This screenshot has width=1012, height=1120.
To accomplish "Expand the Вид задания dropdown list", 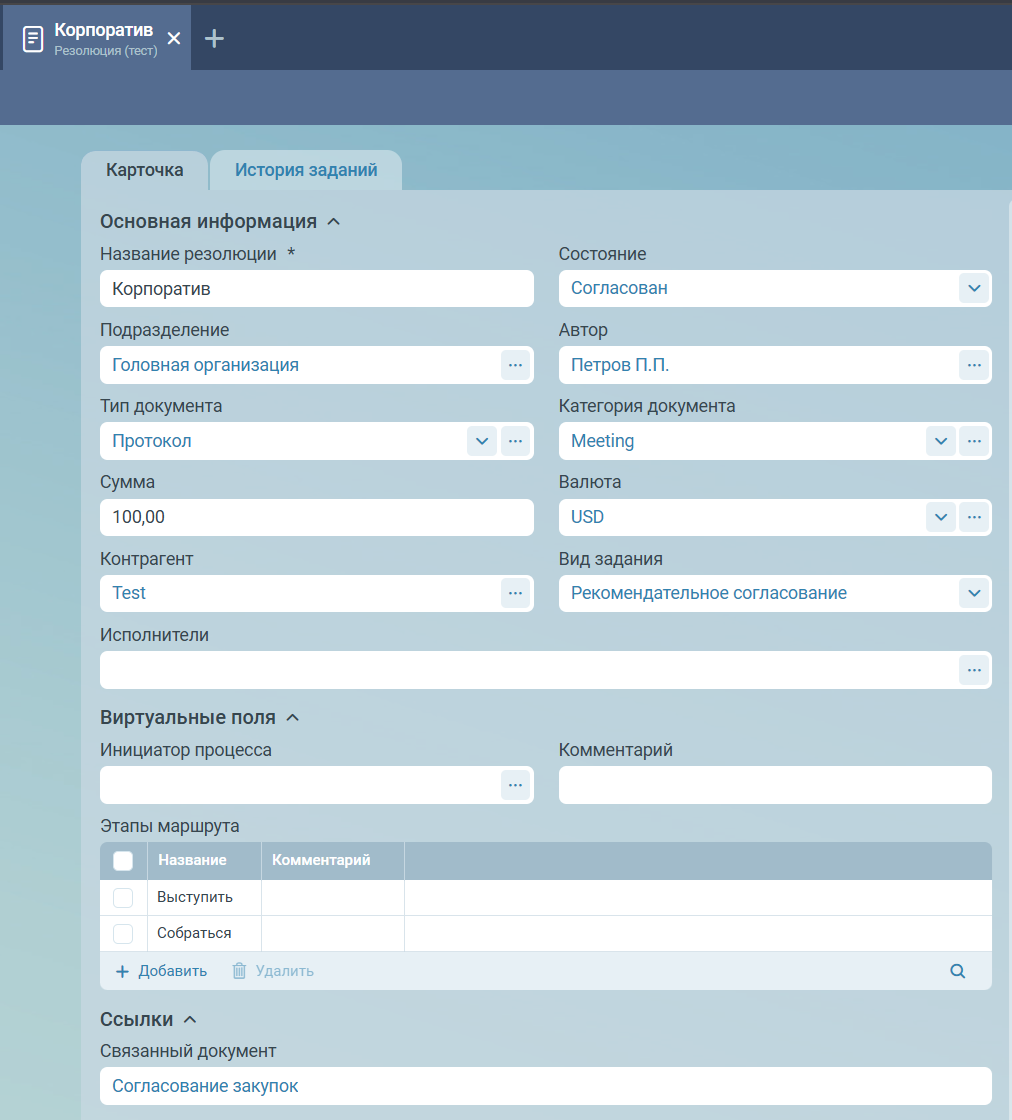I will (974, 593).
